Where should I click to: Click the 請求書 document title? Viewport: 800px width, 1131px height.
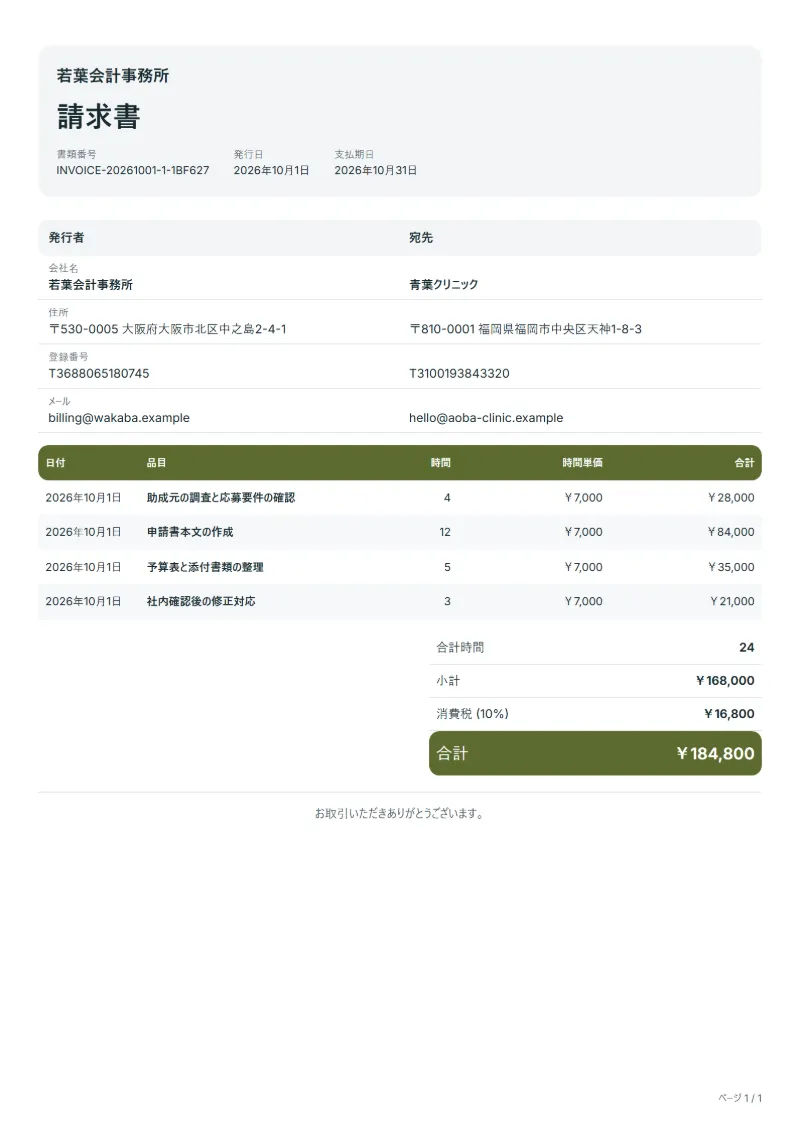pyautogui.click(x=98, y=116)
